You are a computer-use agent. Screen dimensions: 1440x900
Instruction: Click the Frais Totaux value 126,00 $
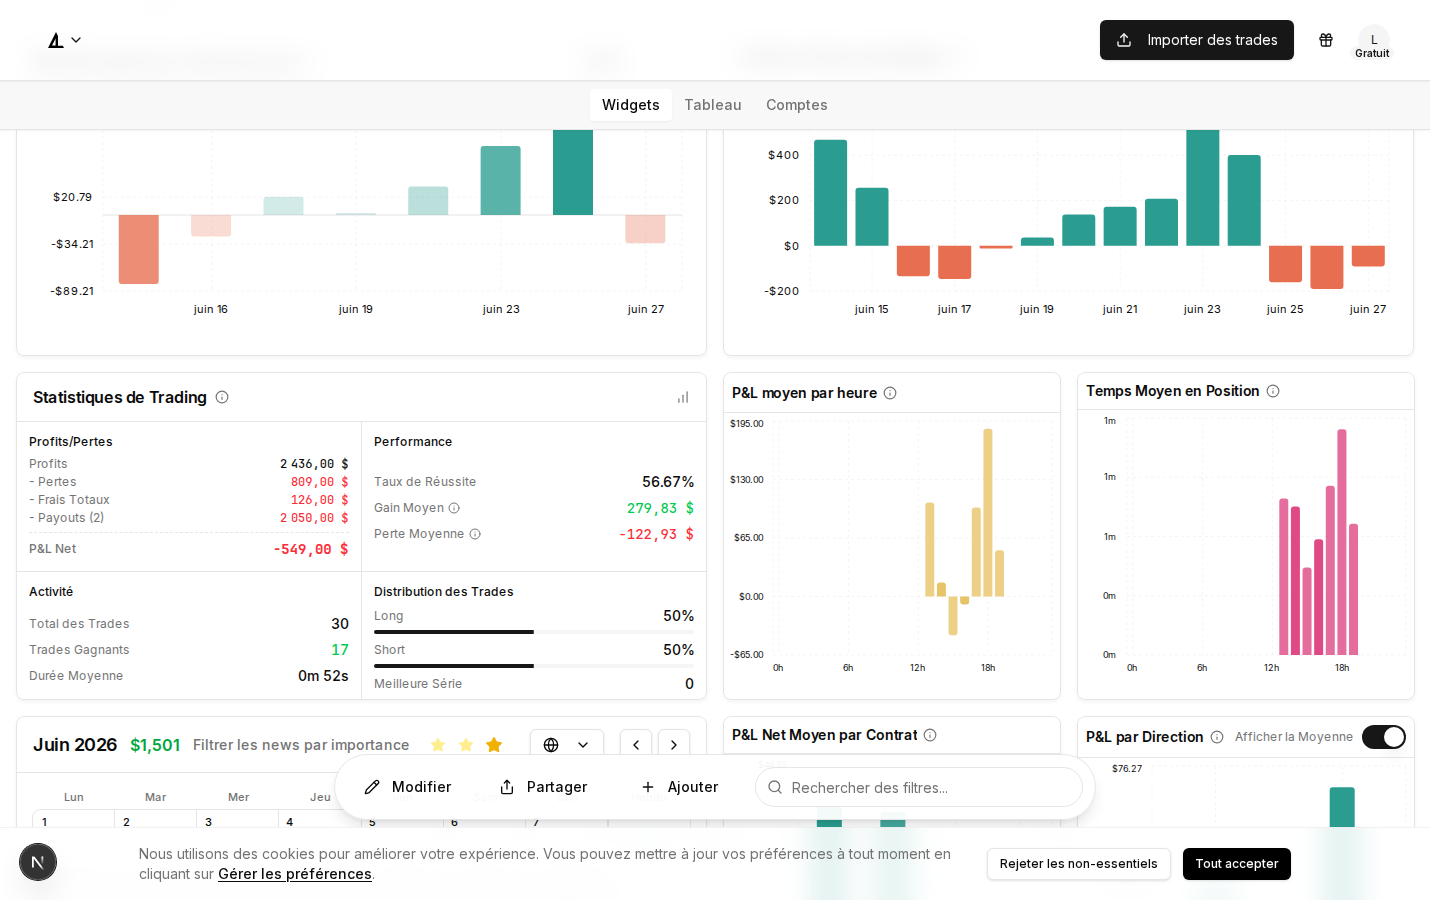(320, 500)
